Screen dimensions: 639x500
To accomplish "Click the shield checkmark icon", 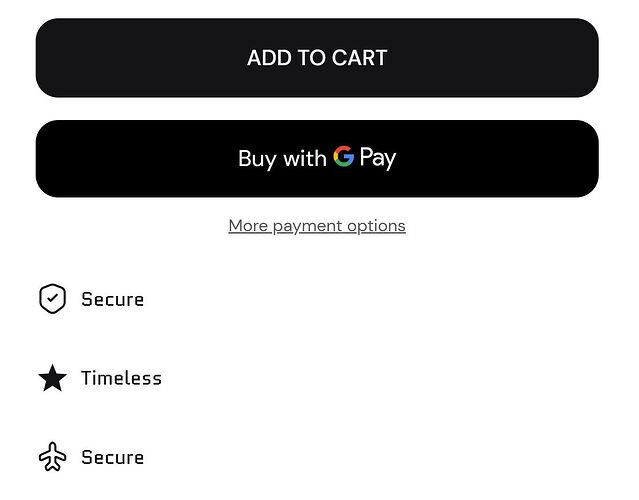I will [x=52, y=299].
